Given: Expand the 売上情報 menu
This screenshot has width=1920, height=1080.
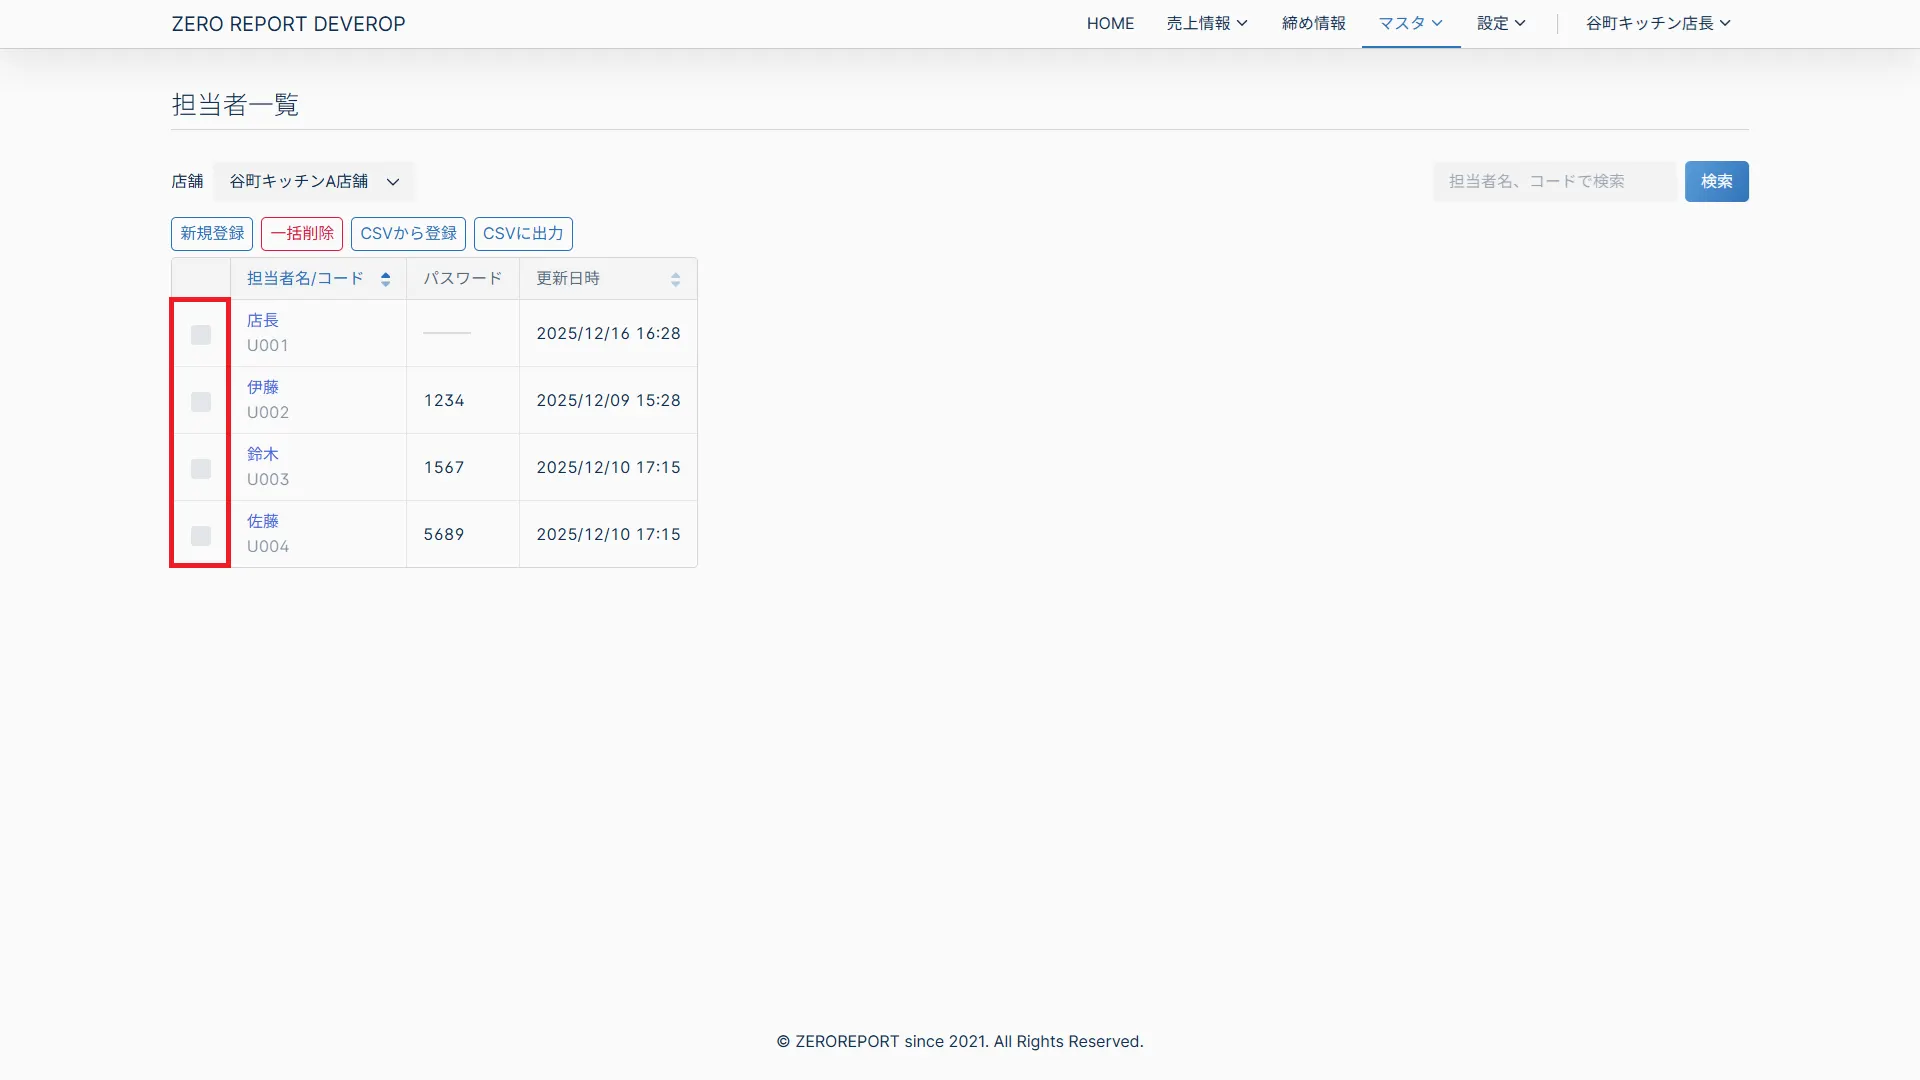Looking at the screenshot, I should pyautogui.click(x=1206, y=23).
